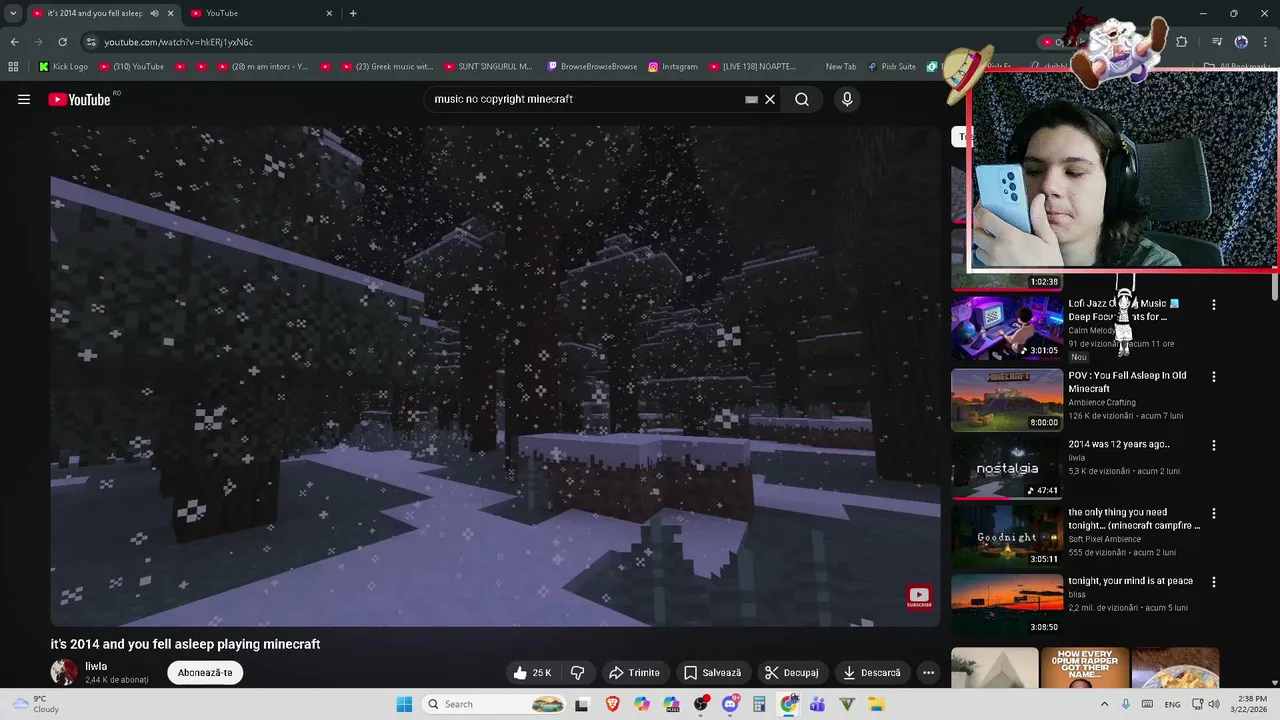Submit search with magnifier icon
Viewport: 1280px width, 720px height.
802,99
